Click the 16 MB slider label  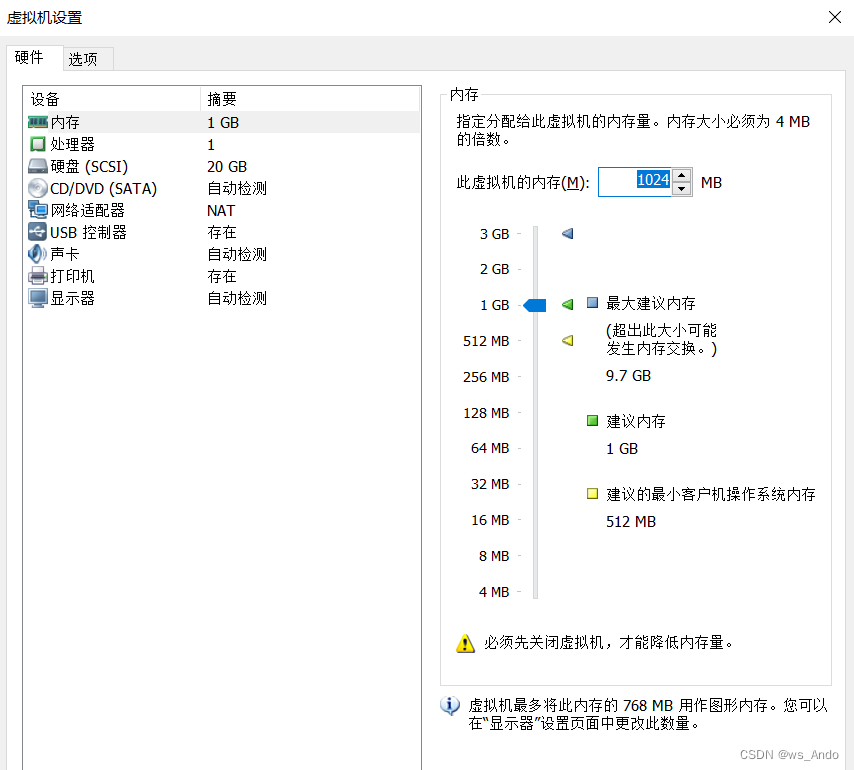(x=490, y=520)
